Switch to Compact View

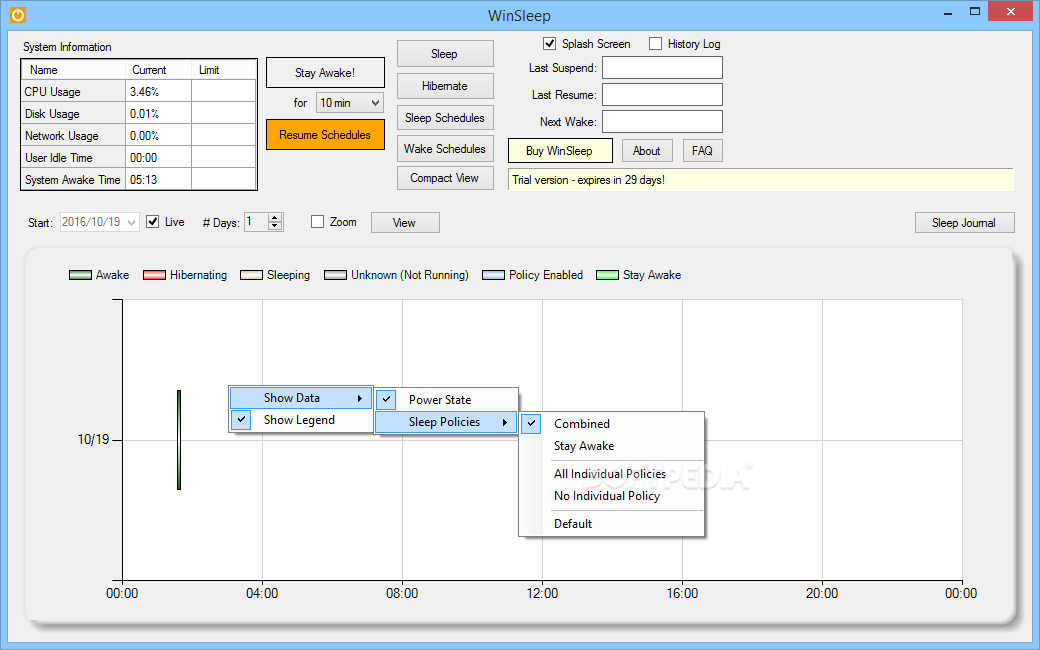click(445, 178)
